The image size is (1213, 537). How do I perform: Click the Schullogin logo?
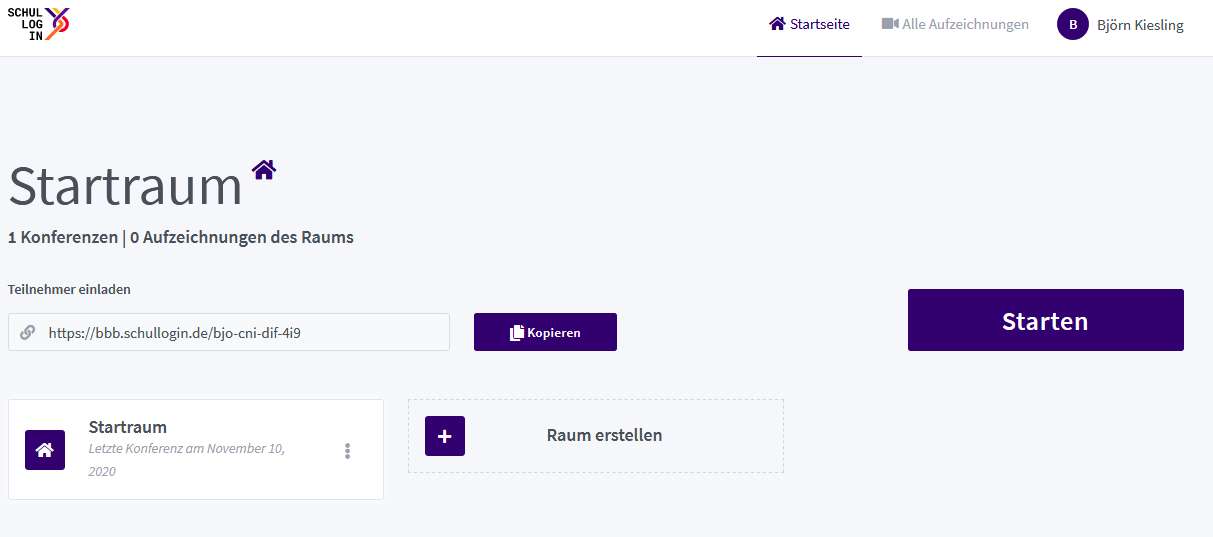(x=39, y=23)
